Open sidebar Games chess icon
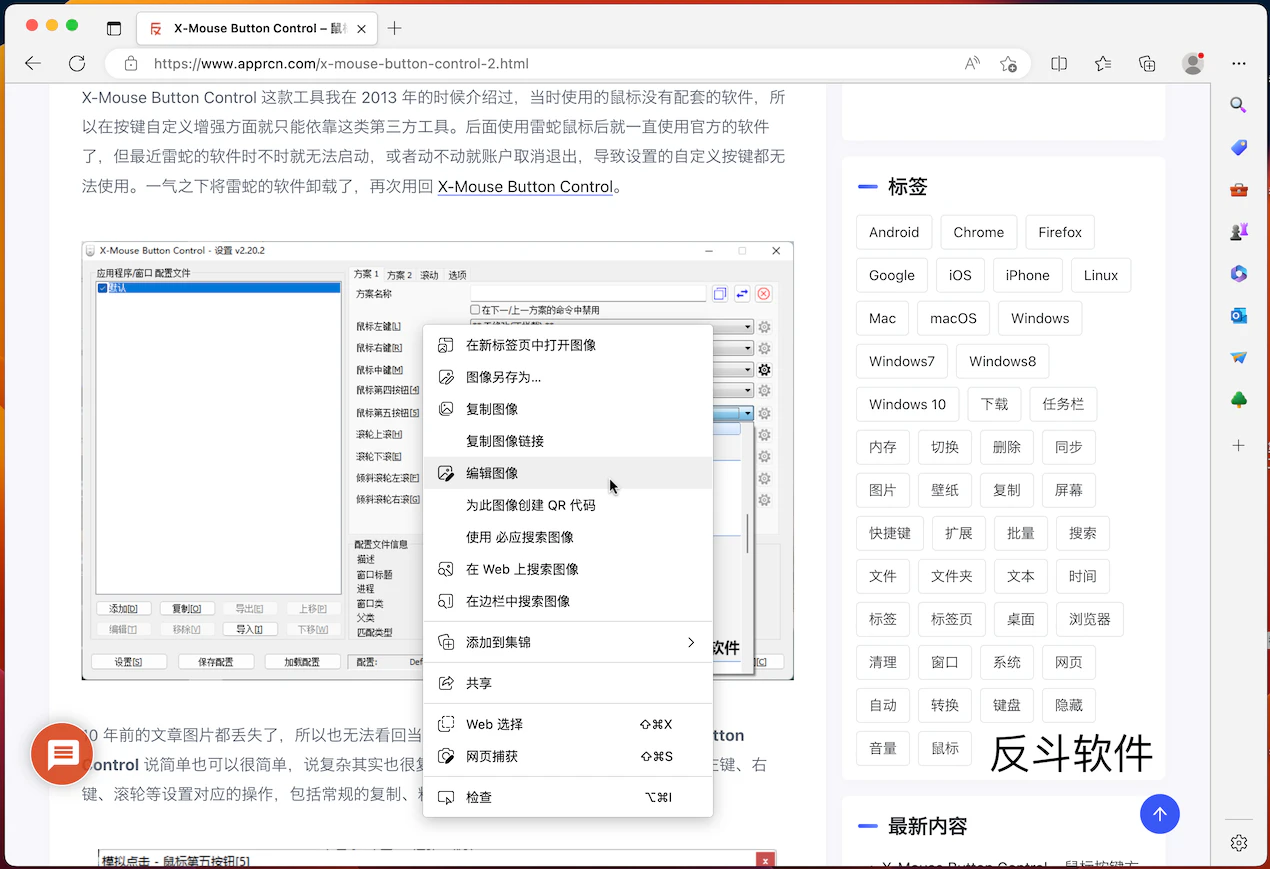The height and width of the screenshot is (869, 1270). point(1239,231)
